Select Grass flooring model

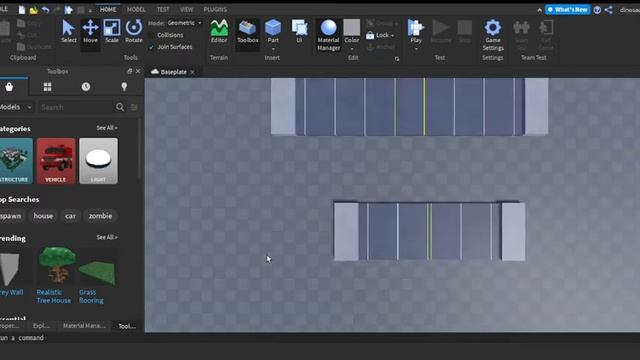(97, 276)
